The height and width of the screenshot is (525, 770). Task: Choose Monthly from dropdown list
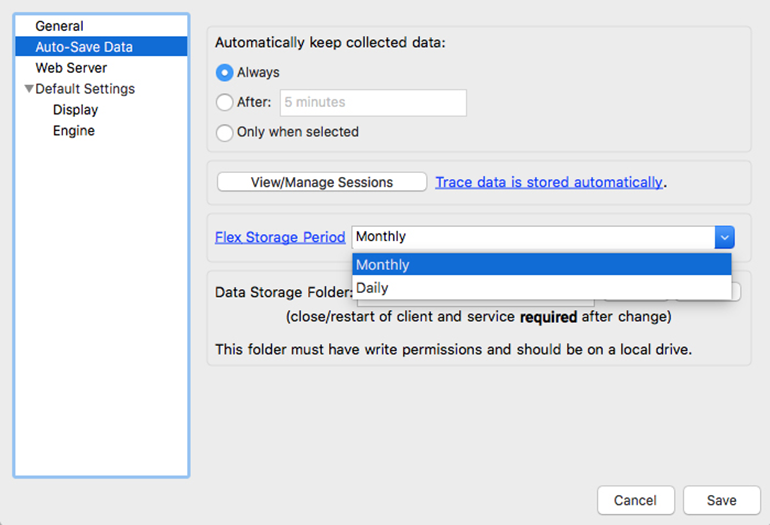coord(542,265)
